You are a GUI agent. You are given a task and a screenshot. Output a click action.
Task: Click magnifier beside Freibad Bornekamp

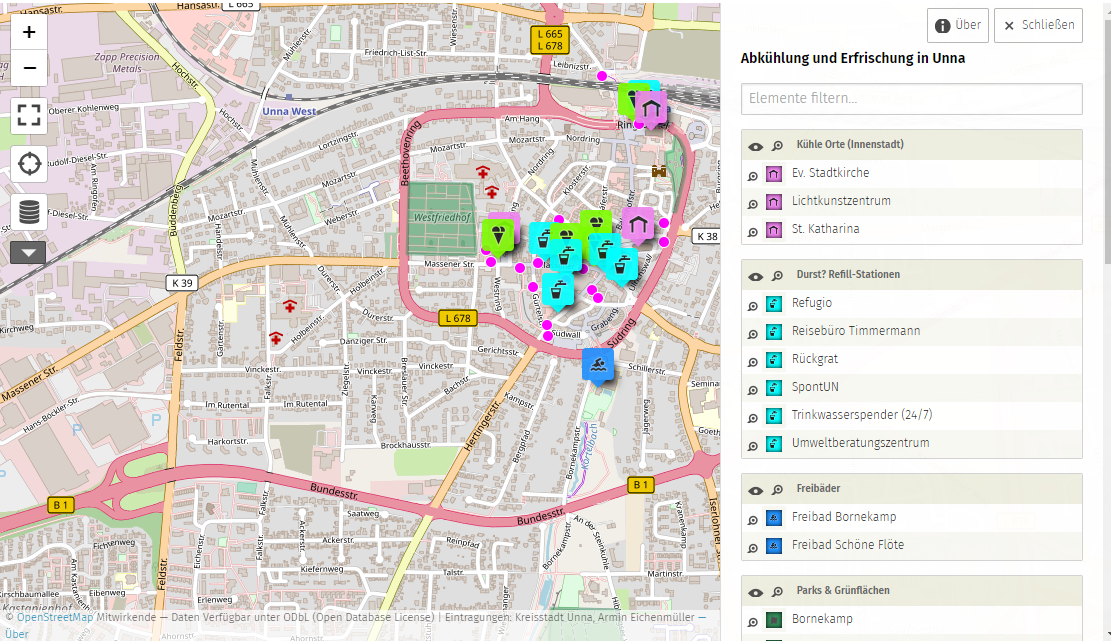pos(752,521)
